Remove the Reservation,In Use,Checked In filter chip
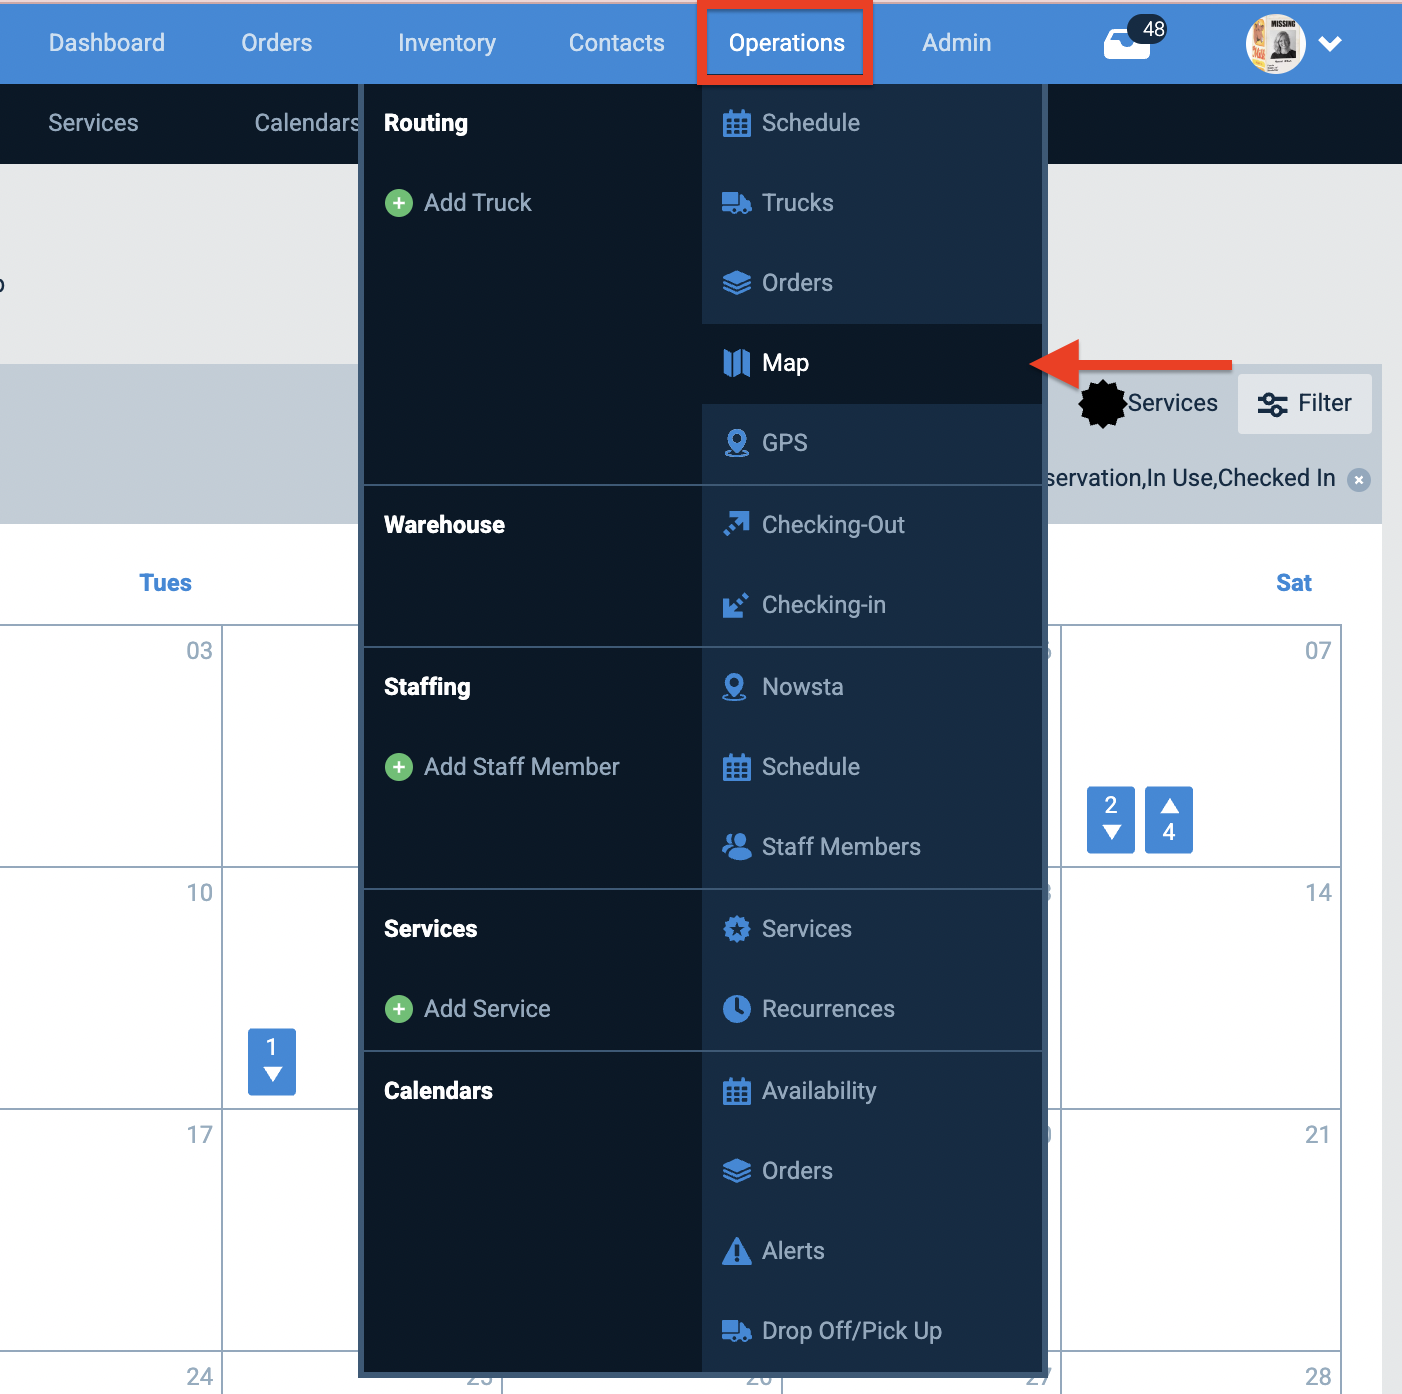 (x=1359, y=479)
